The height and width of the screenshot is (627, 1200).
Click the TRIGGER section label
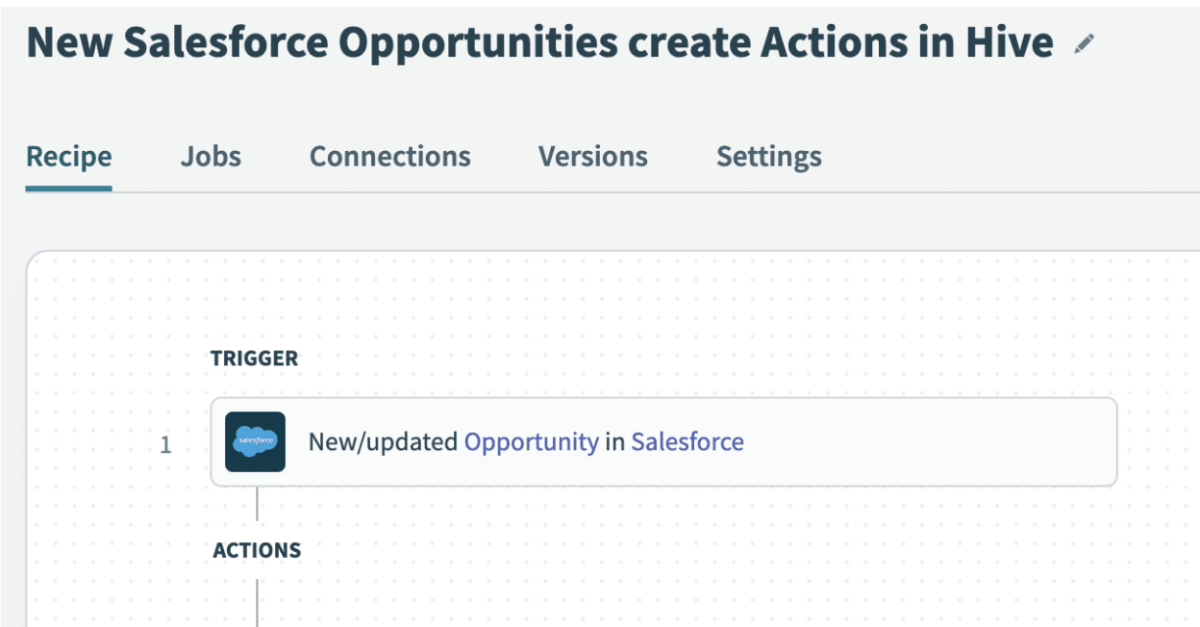click(x=255, y=358)
